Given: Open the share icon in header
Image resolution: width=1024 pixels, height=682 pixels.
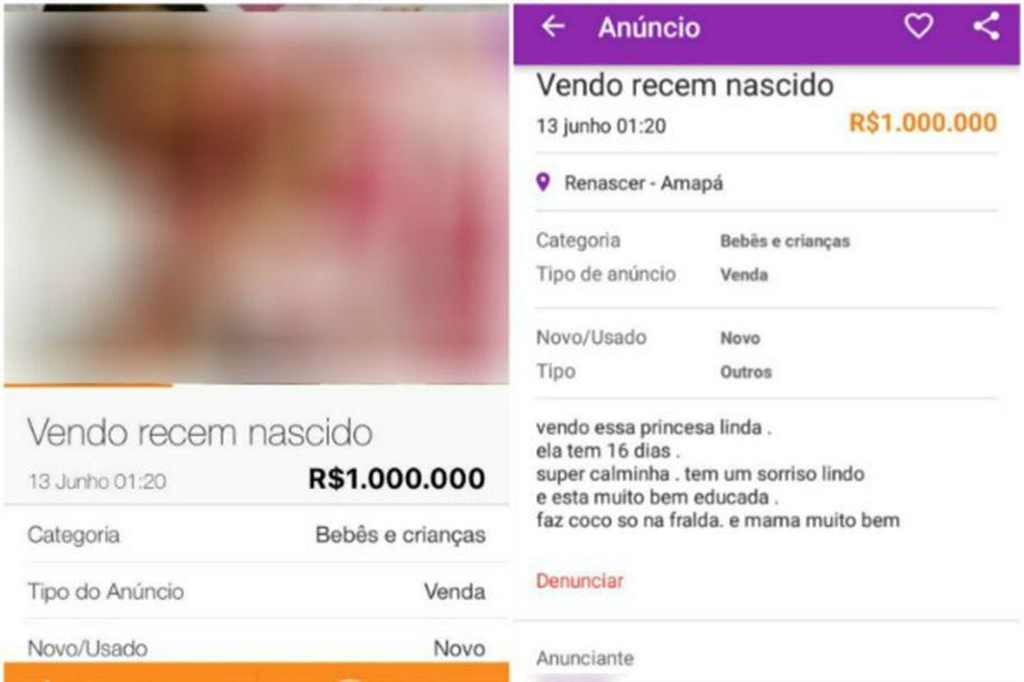Looking at the screenshot, I should point(986,26).
